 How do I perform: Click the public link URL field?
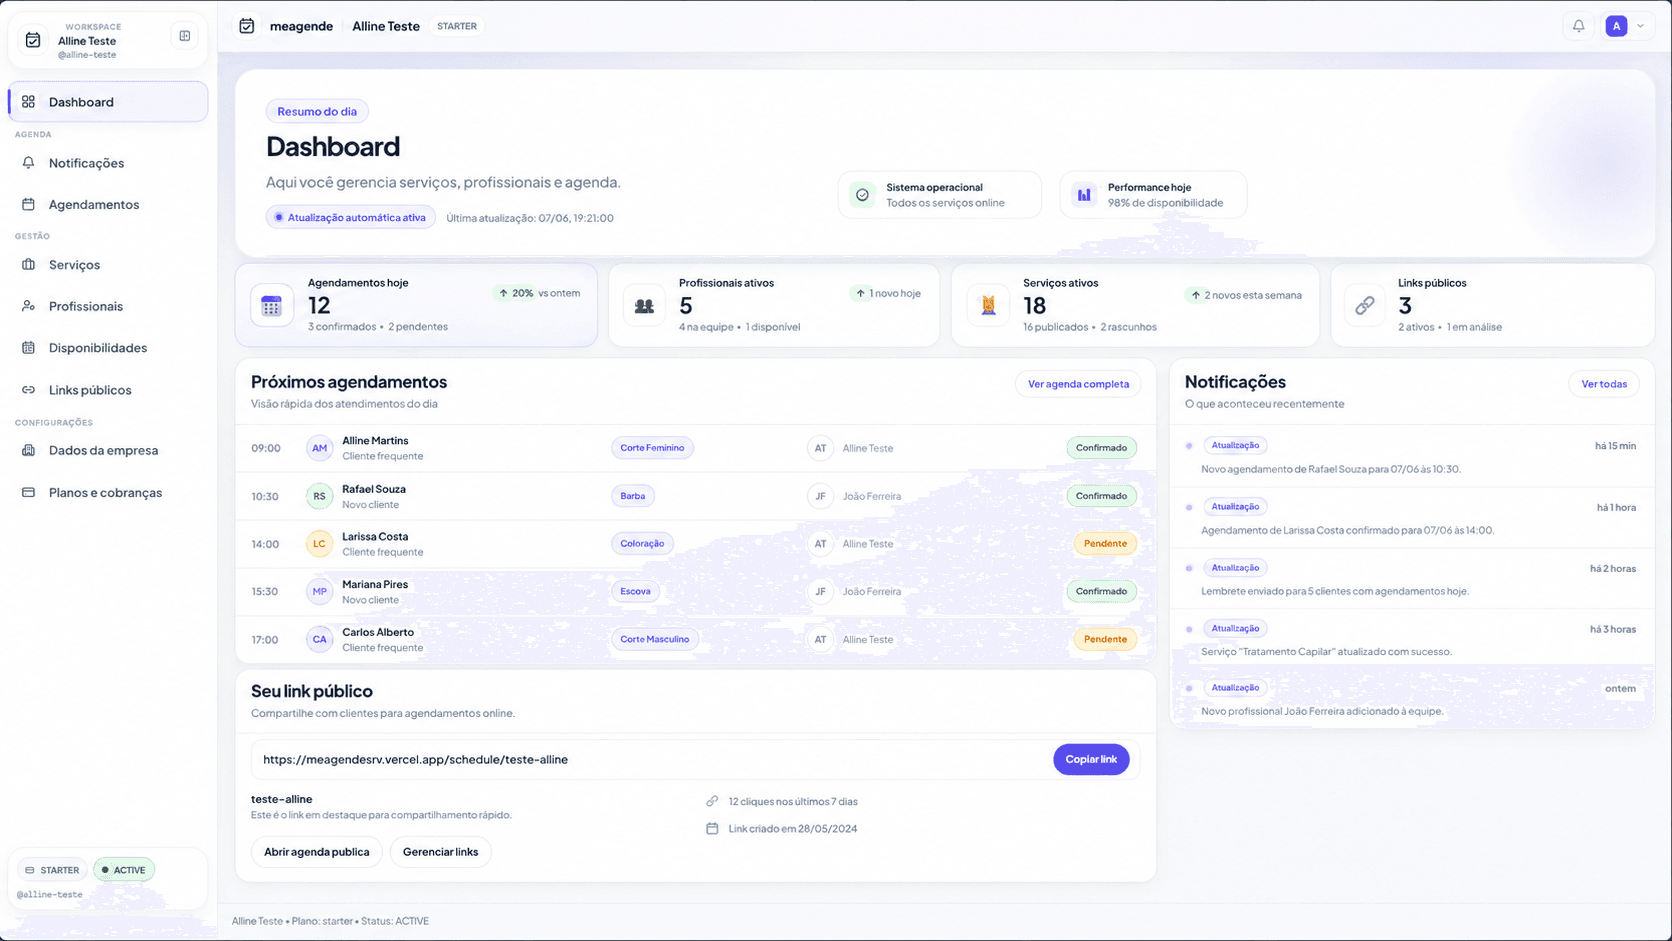[650, 759]
